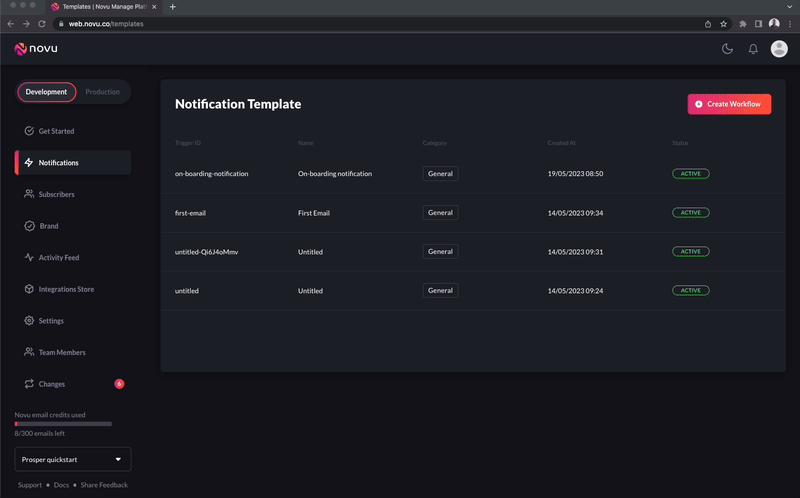Toggle dark mode with the moon icon
This screenshot has width=800, height=498.
tap(727, 49)
